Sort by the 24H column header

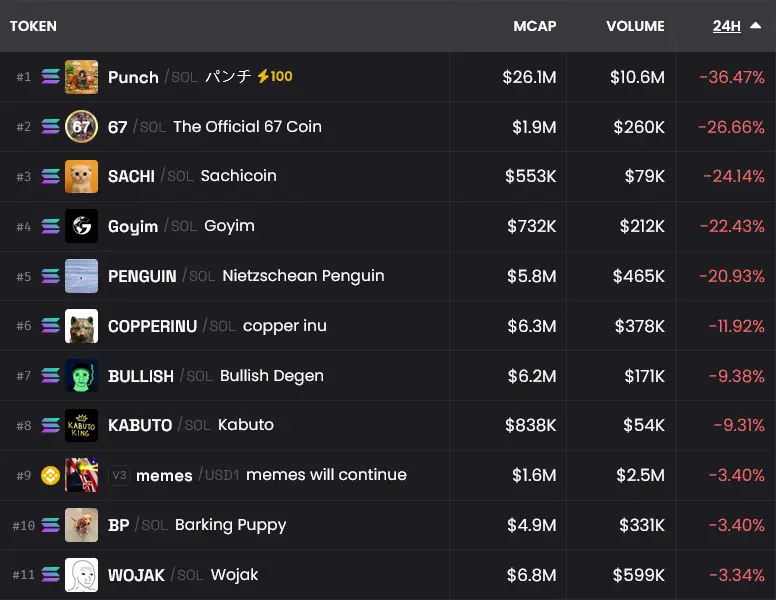(x=727, y=26)
